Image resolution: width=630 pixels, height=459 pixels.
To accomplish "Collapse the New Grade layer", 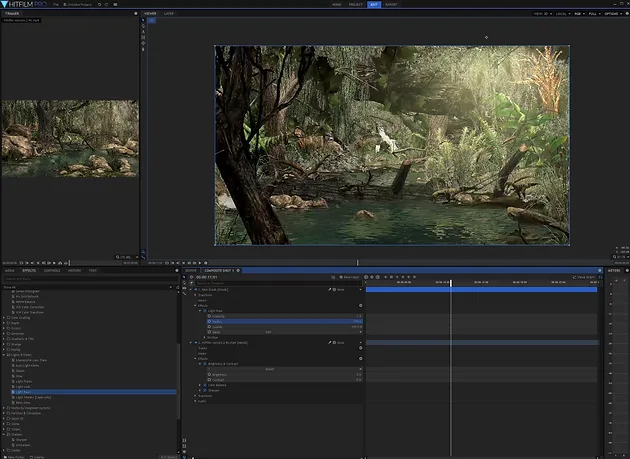I will coord(191,289).
